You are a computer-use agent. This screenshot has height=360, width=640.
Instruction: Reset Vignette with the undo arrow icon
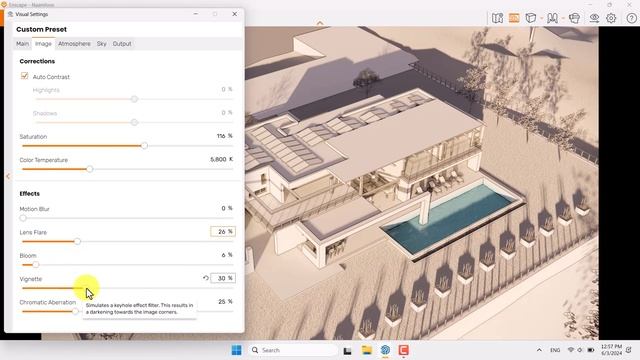[206, 278]
